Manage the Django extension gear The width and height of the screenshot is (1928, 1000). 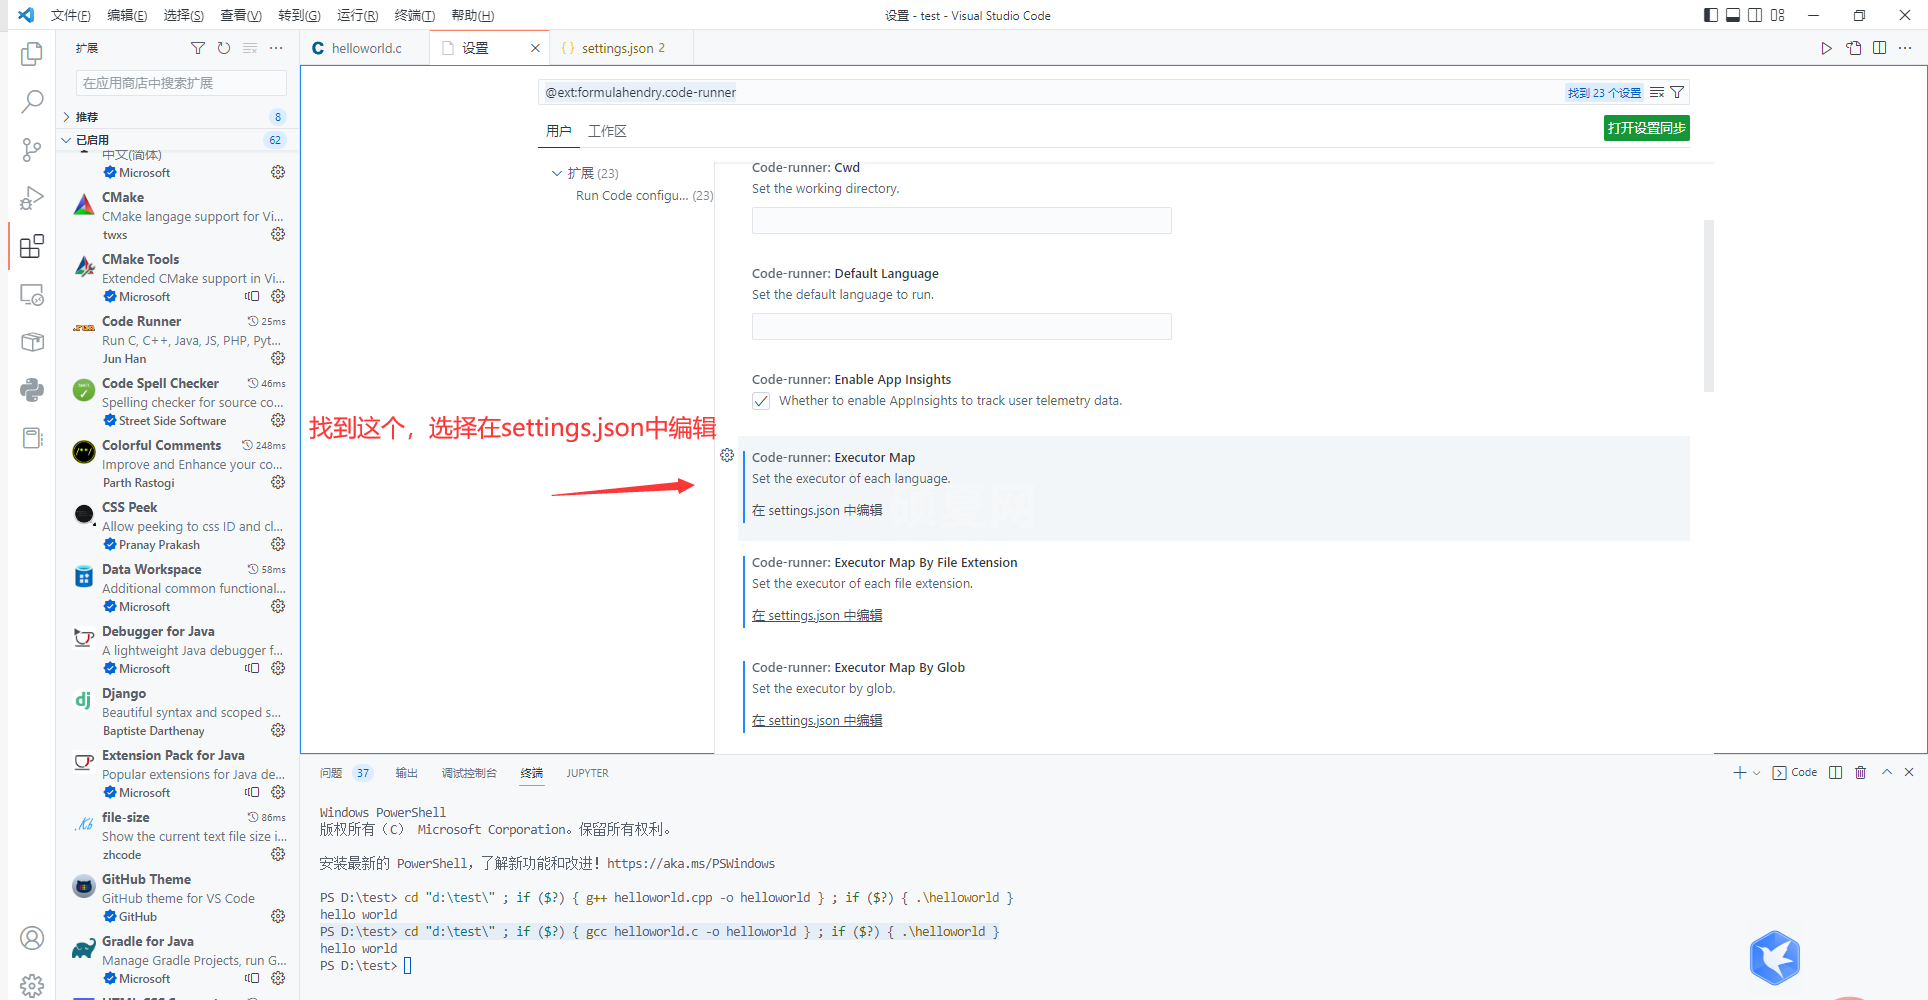point(278,730)
